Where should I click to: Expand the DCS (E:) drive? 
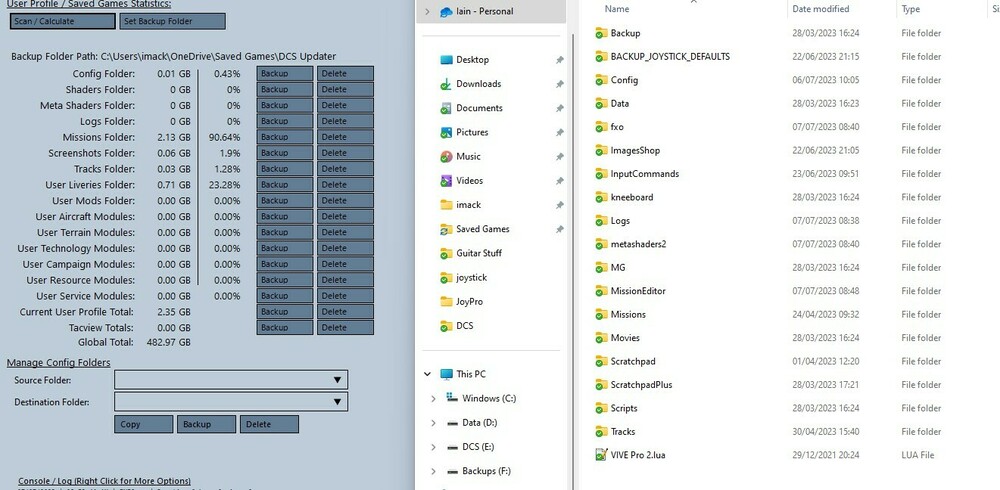[433, 447]
